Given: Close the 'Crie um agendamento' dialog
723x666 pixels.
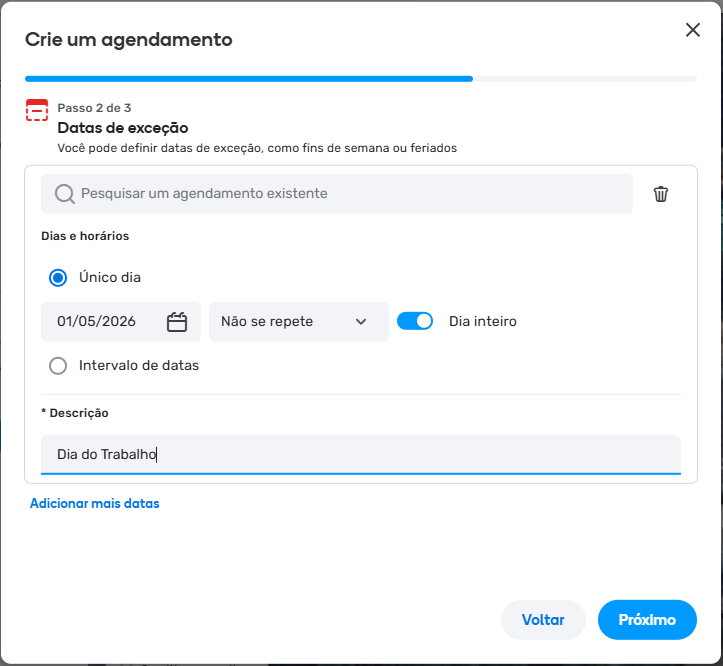Looking at the screenshot, I should (692, 30).
